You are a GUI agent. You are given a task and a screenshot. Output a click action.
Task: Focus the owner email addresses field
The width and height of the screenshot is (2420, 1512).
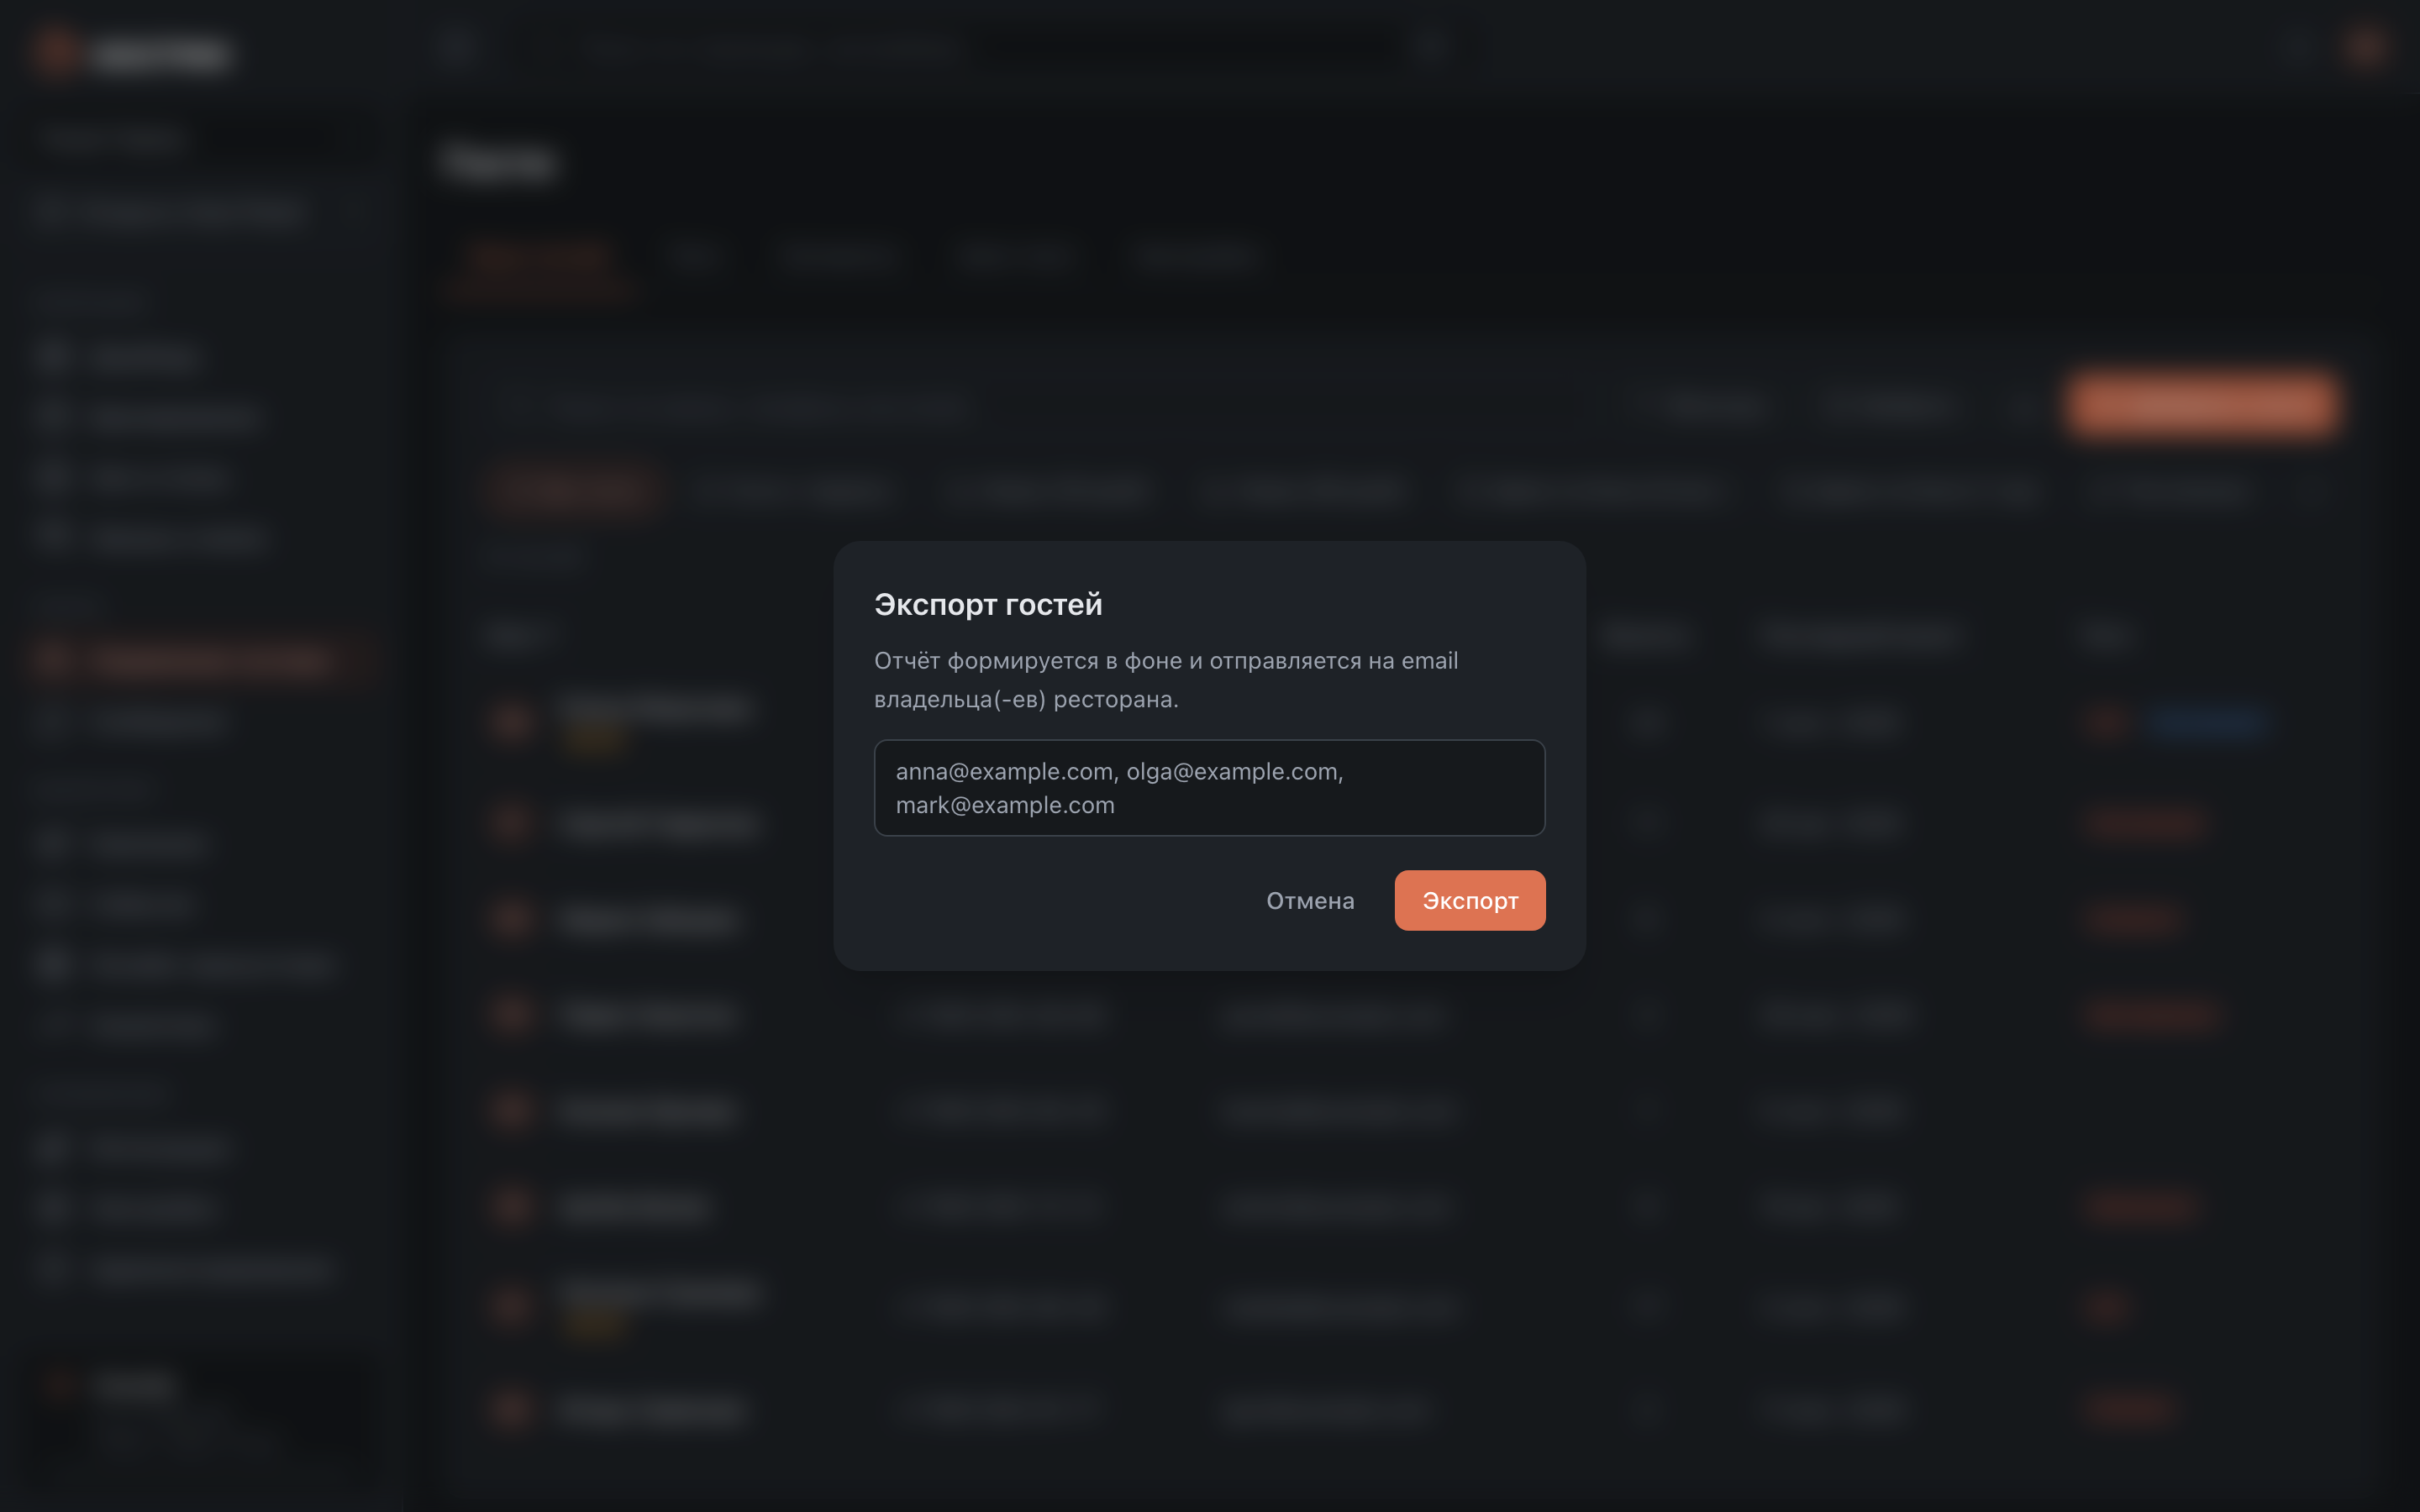coord(1209,787)
